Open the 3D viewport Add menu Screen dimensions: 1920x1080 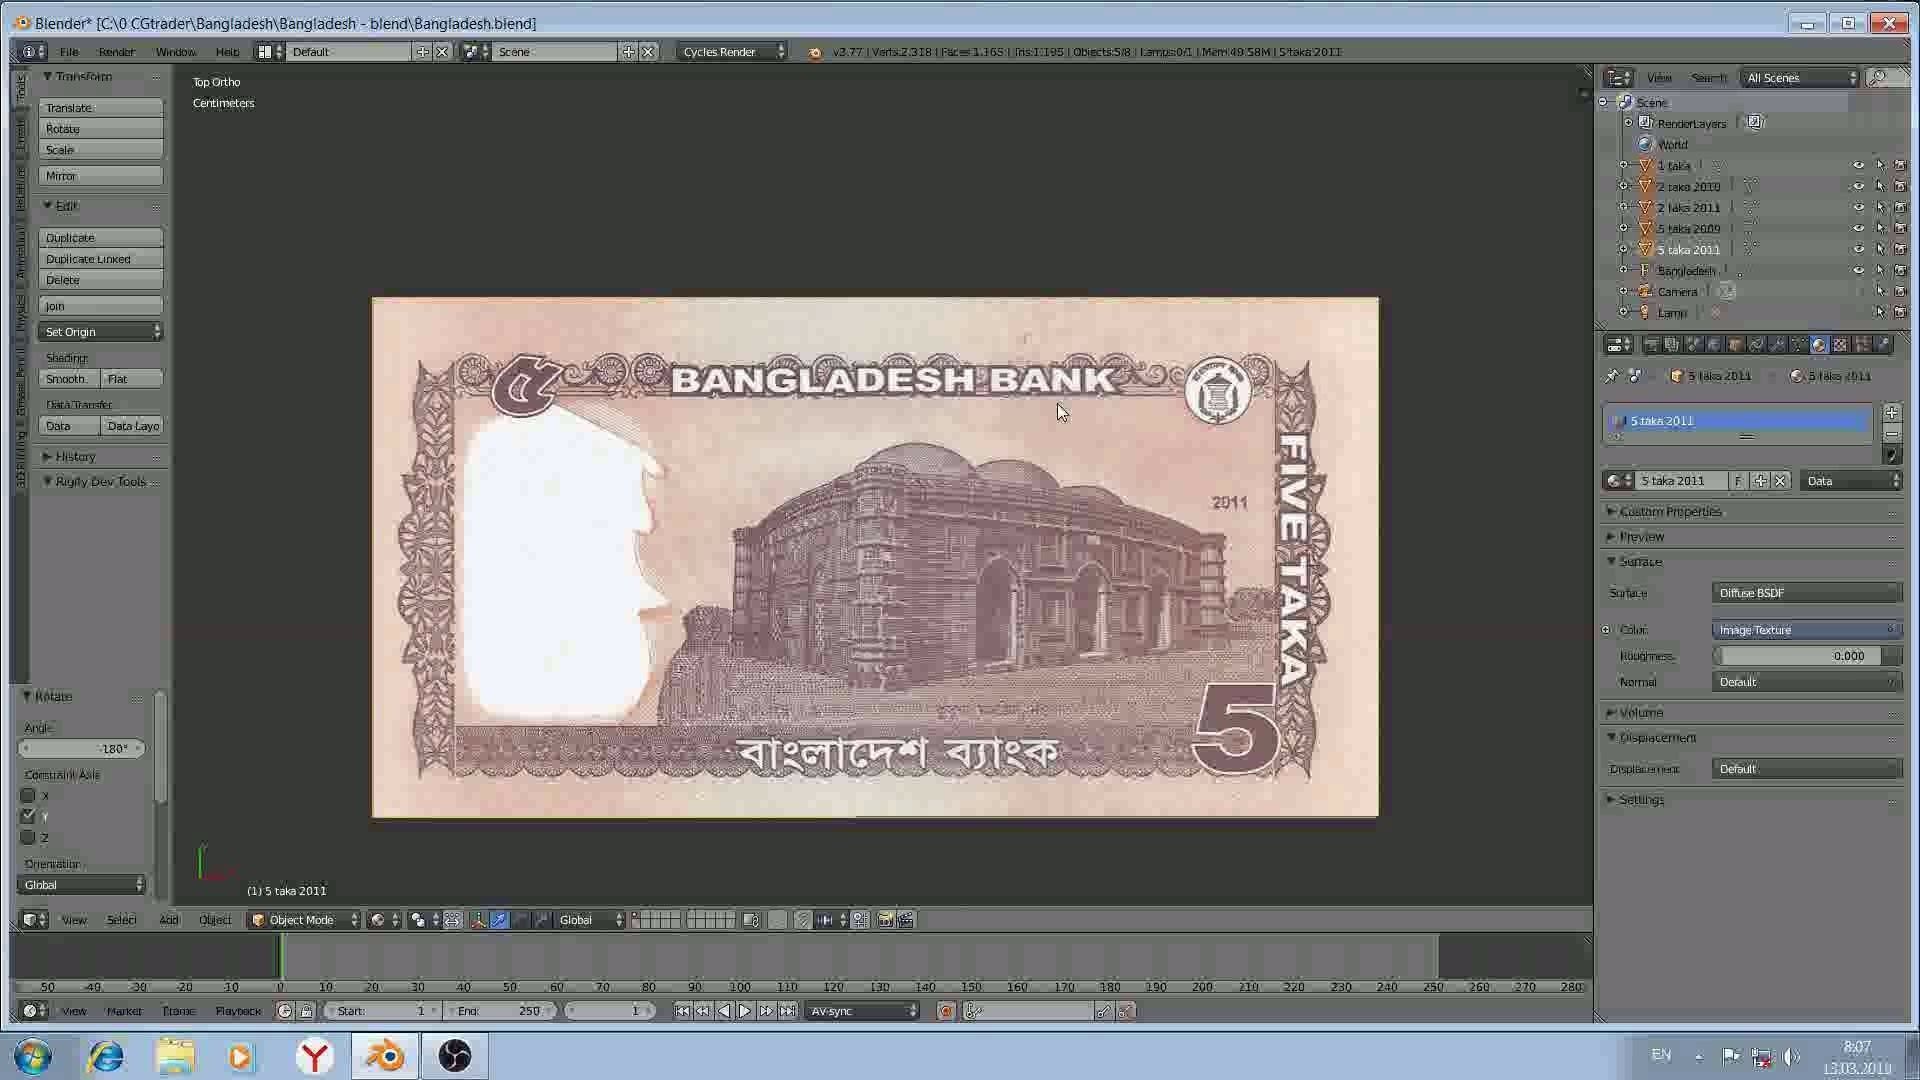point(168,920)
